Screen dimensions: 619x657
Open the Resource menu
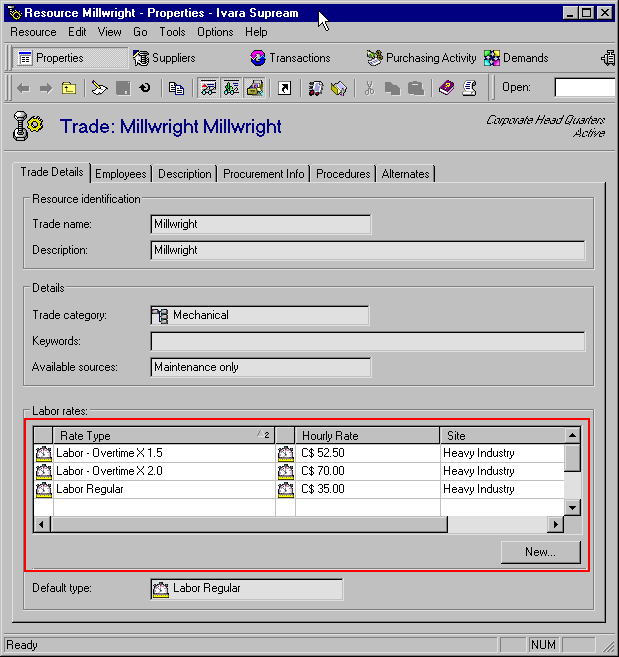point(33,32)
